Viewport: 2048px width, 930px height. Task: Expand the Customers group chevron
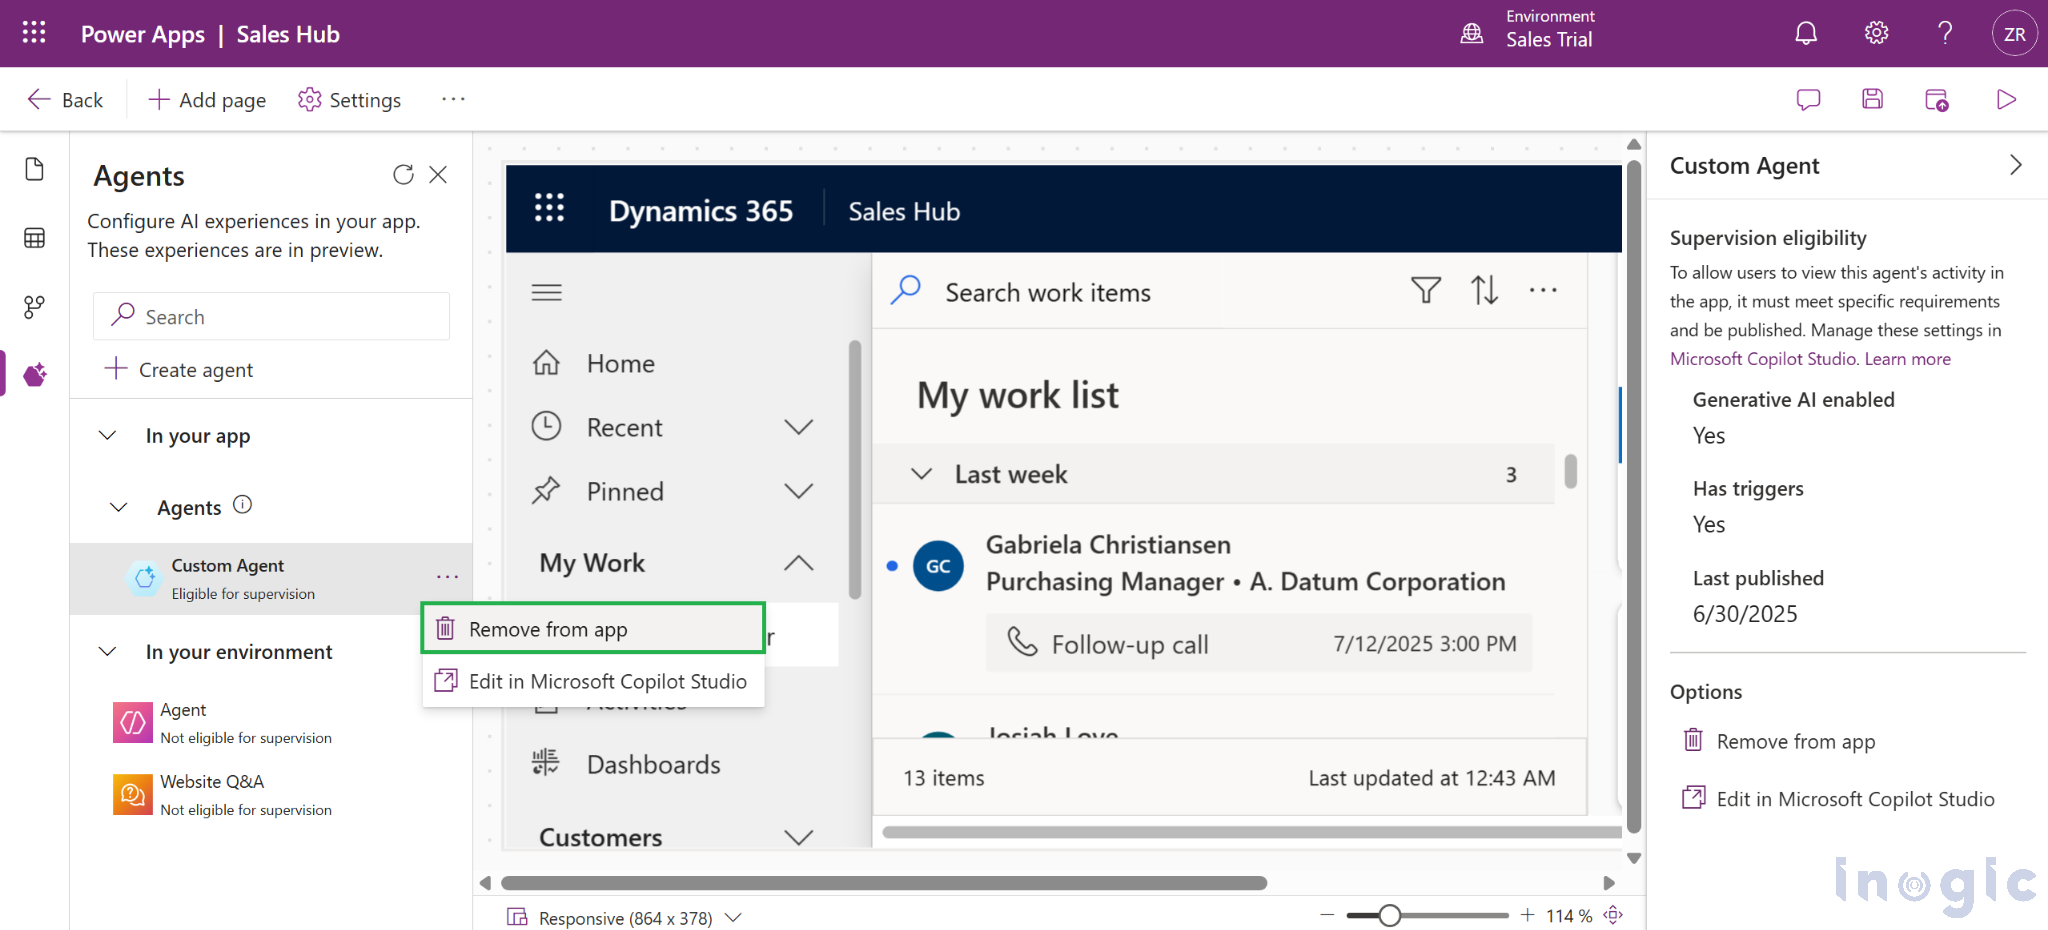tap(798, 837)
